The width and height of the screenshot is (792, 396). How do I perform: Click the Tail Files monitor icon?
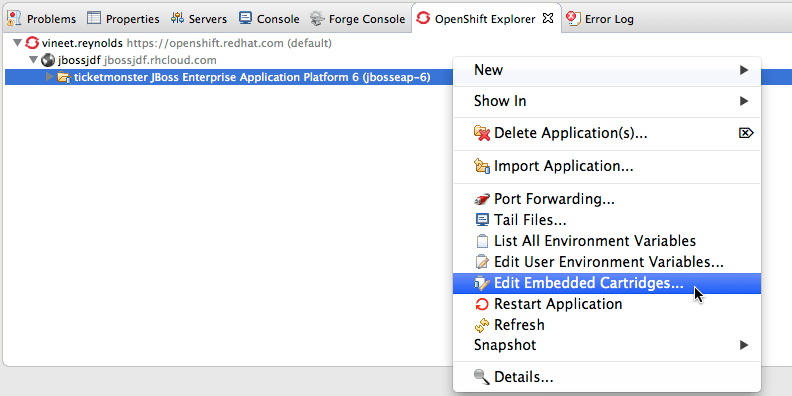pyautogui.click(x=482, y=220)
